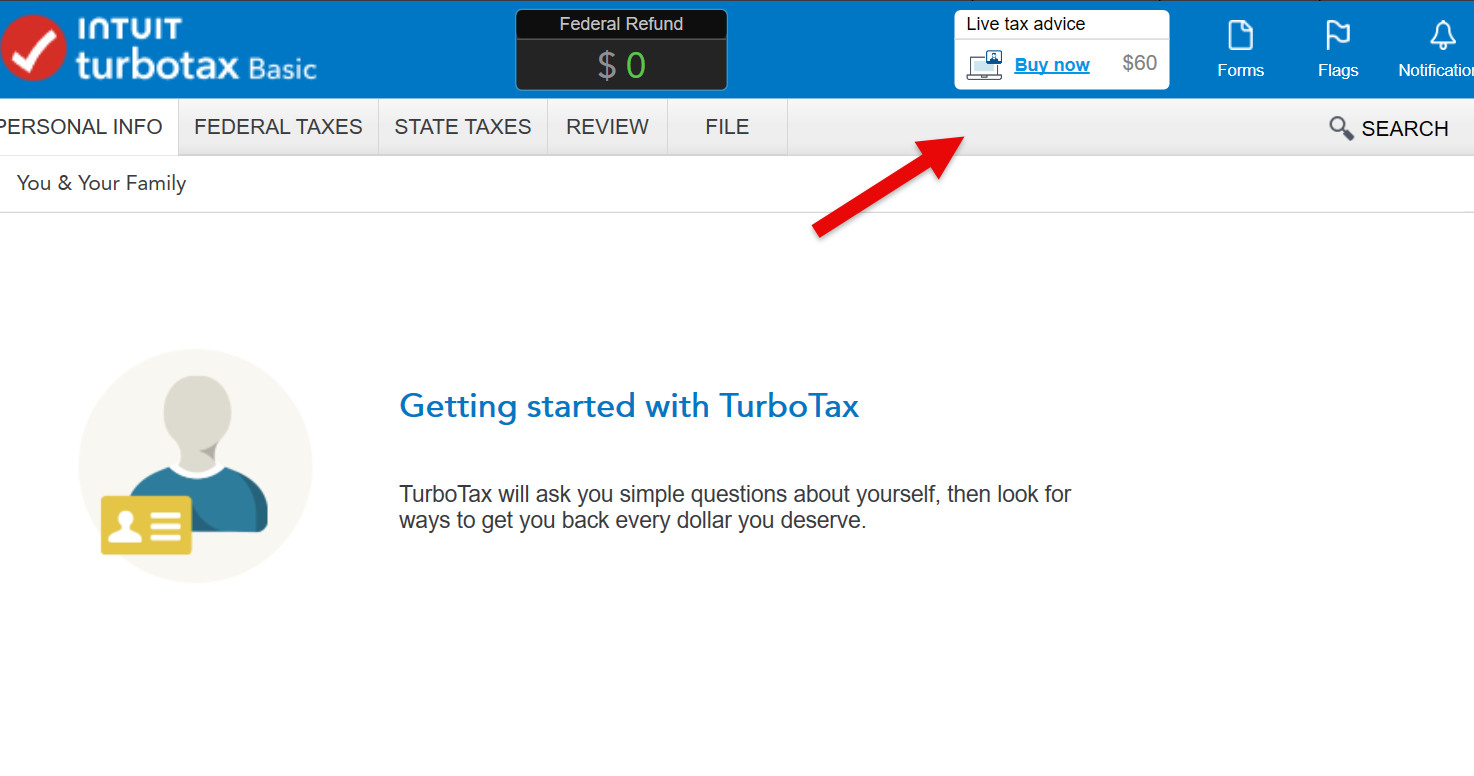The height and width of the screenshot is (776, 1474).
Task: Click the Federal Refund amount display
Action: (621, 65)
